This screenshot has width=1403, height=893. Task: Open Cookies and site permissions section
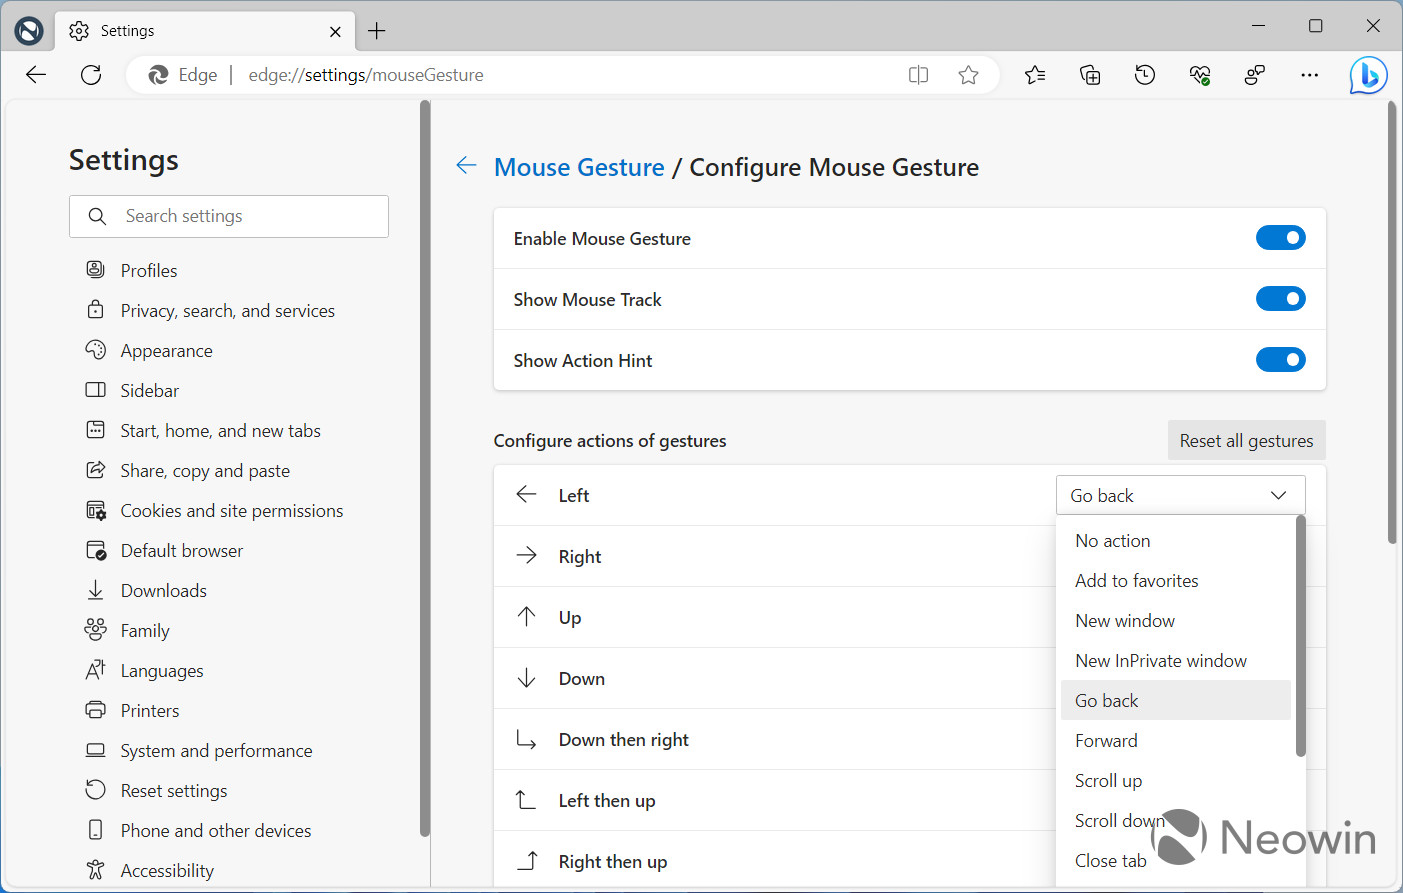[x=231, y=510]
